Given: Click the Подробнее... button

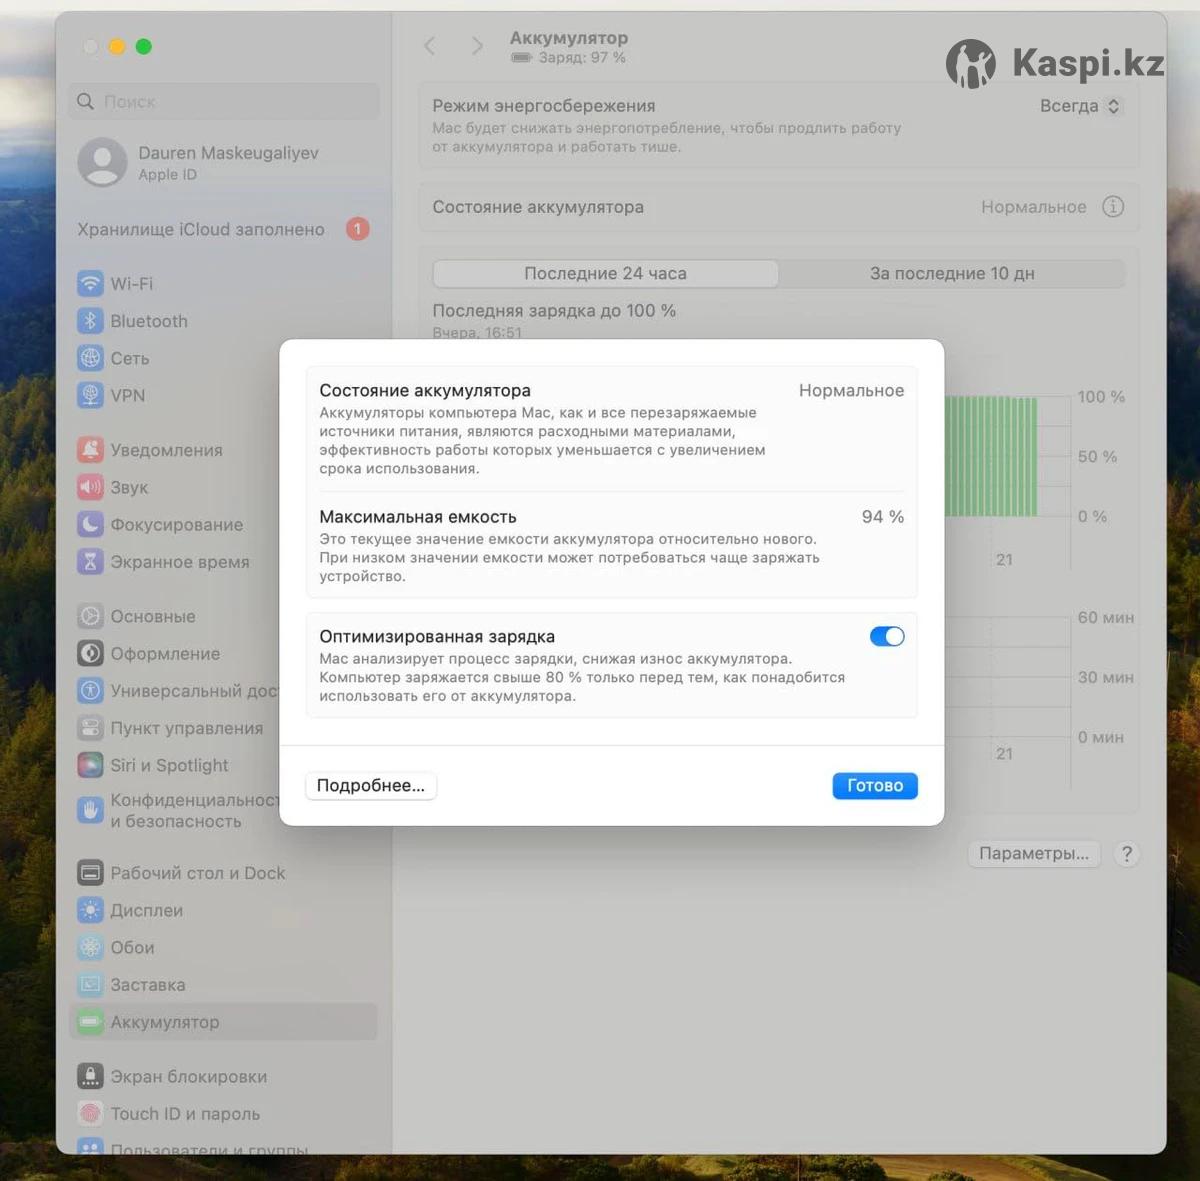Looking at the screenshot, I should click(370, 786).
